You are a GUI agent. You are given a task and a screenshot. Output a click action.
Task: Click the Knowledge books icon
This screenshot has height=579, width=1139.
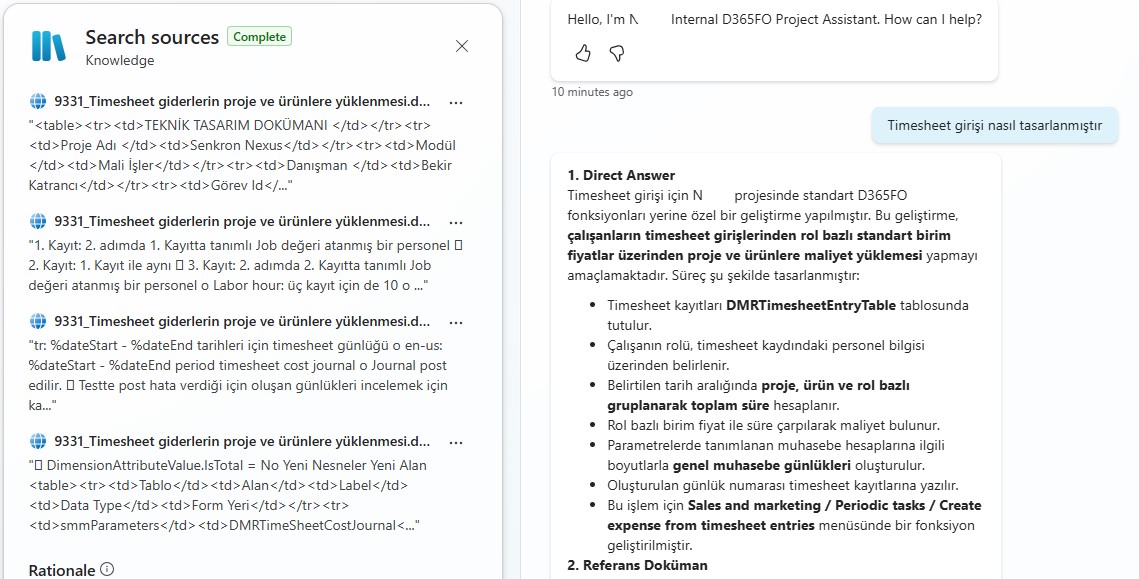pyautogui.click(x=48, y=47)
